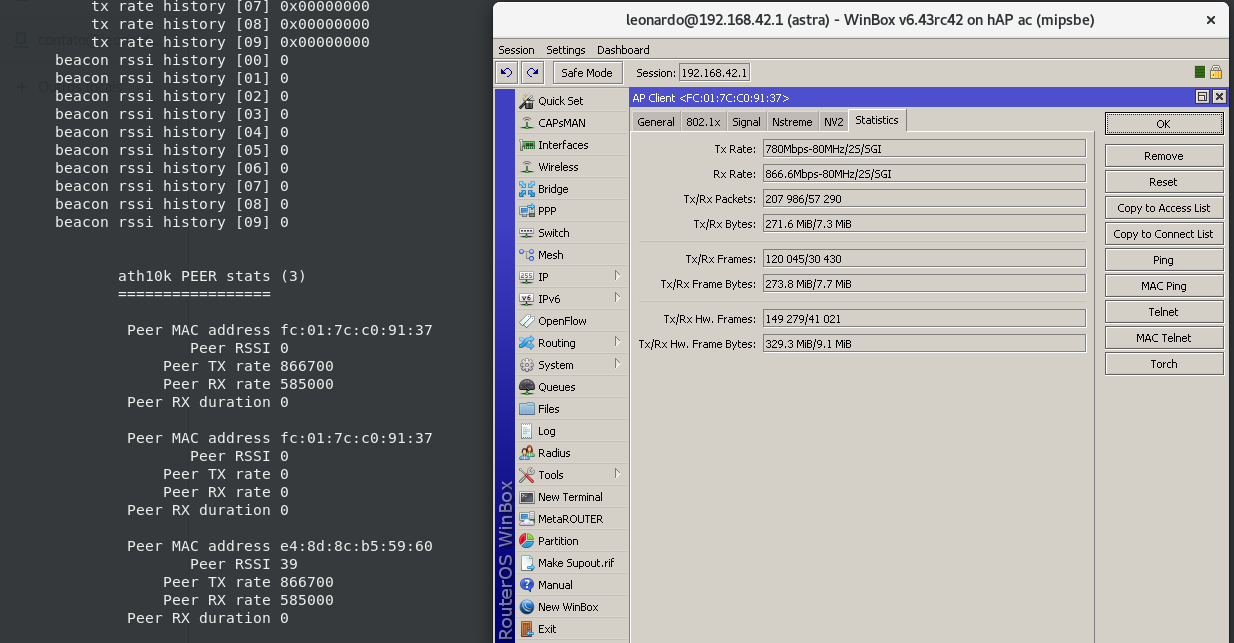Click the Redo arrow icon in WinBox toolbar

pyautogui.click(x=532, y=73)
